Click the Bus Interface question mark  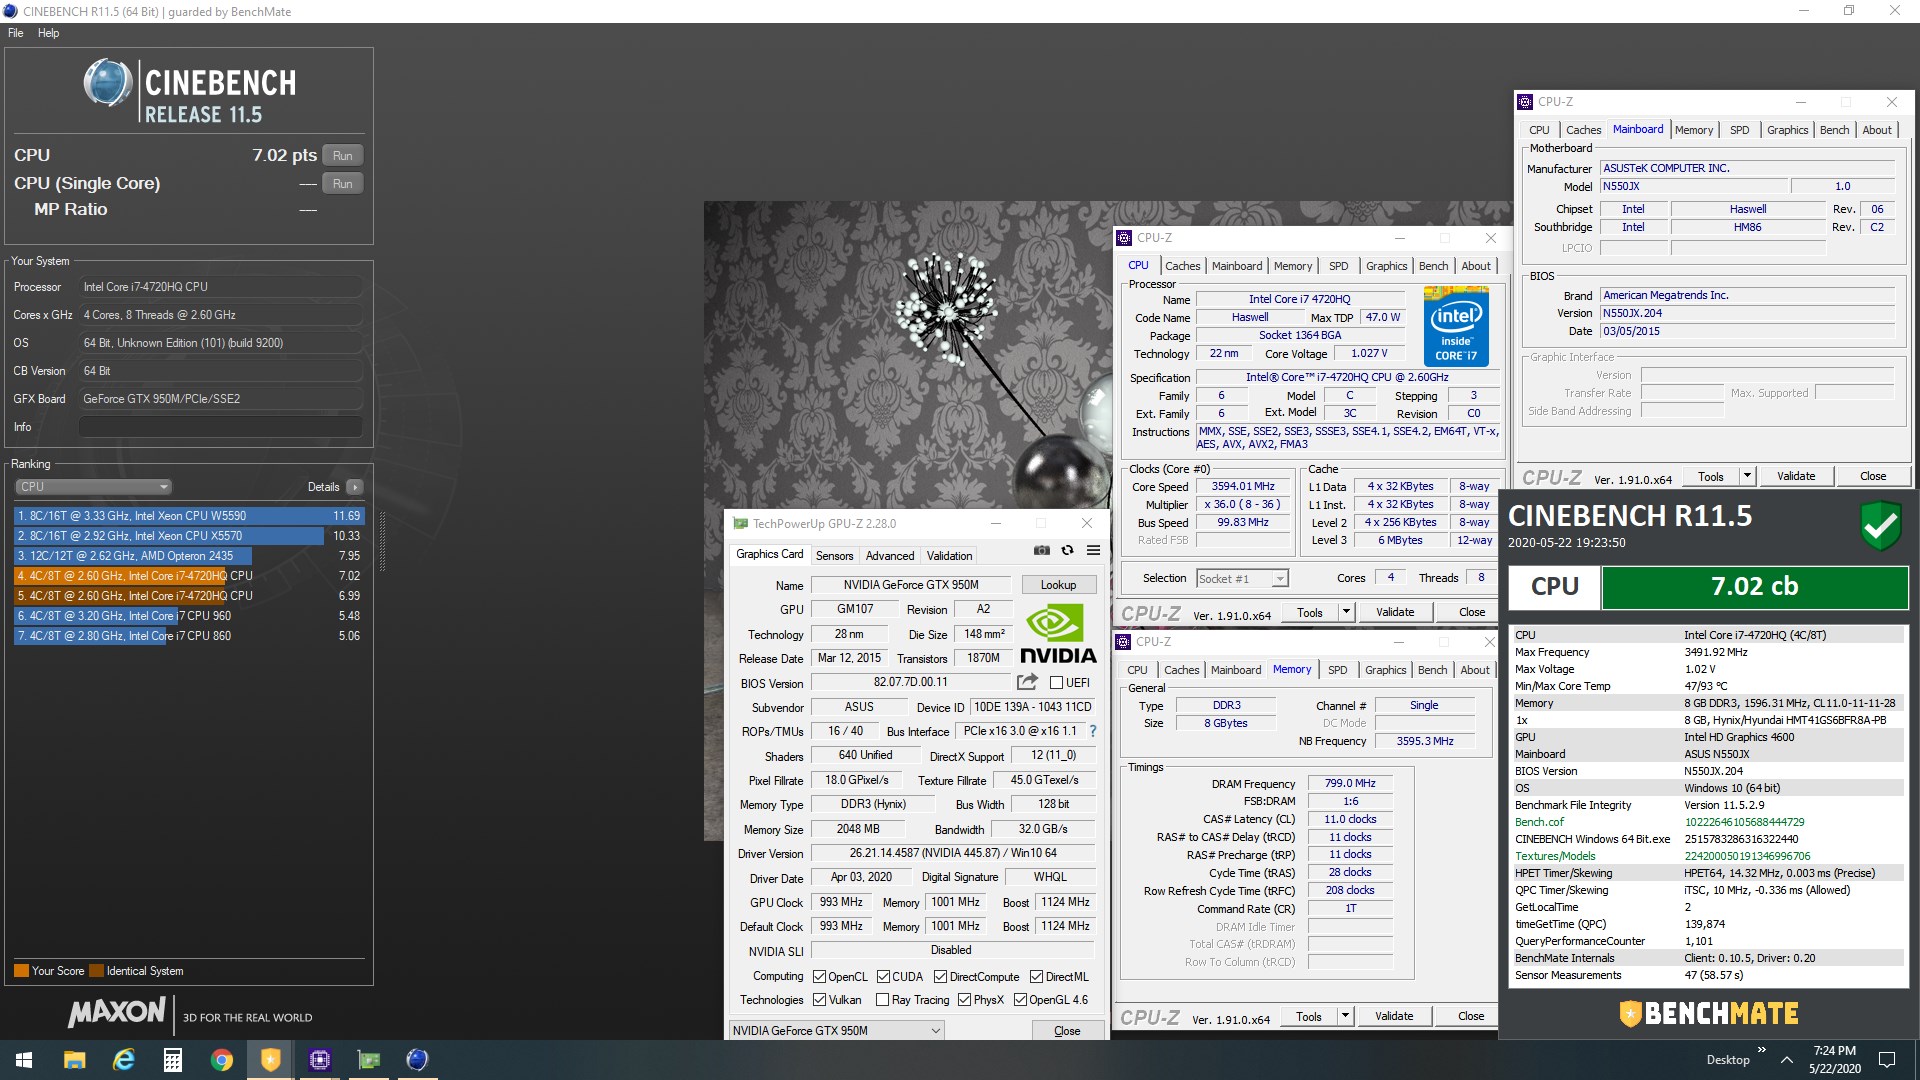(x=1093, y=731)
